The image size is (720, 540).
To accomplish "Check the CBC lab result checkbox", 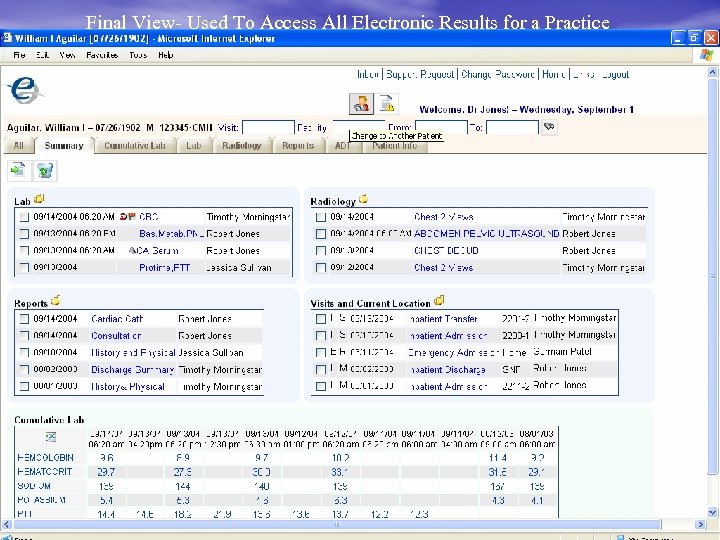I will point(24,217).
